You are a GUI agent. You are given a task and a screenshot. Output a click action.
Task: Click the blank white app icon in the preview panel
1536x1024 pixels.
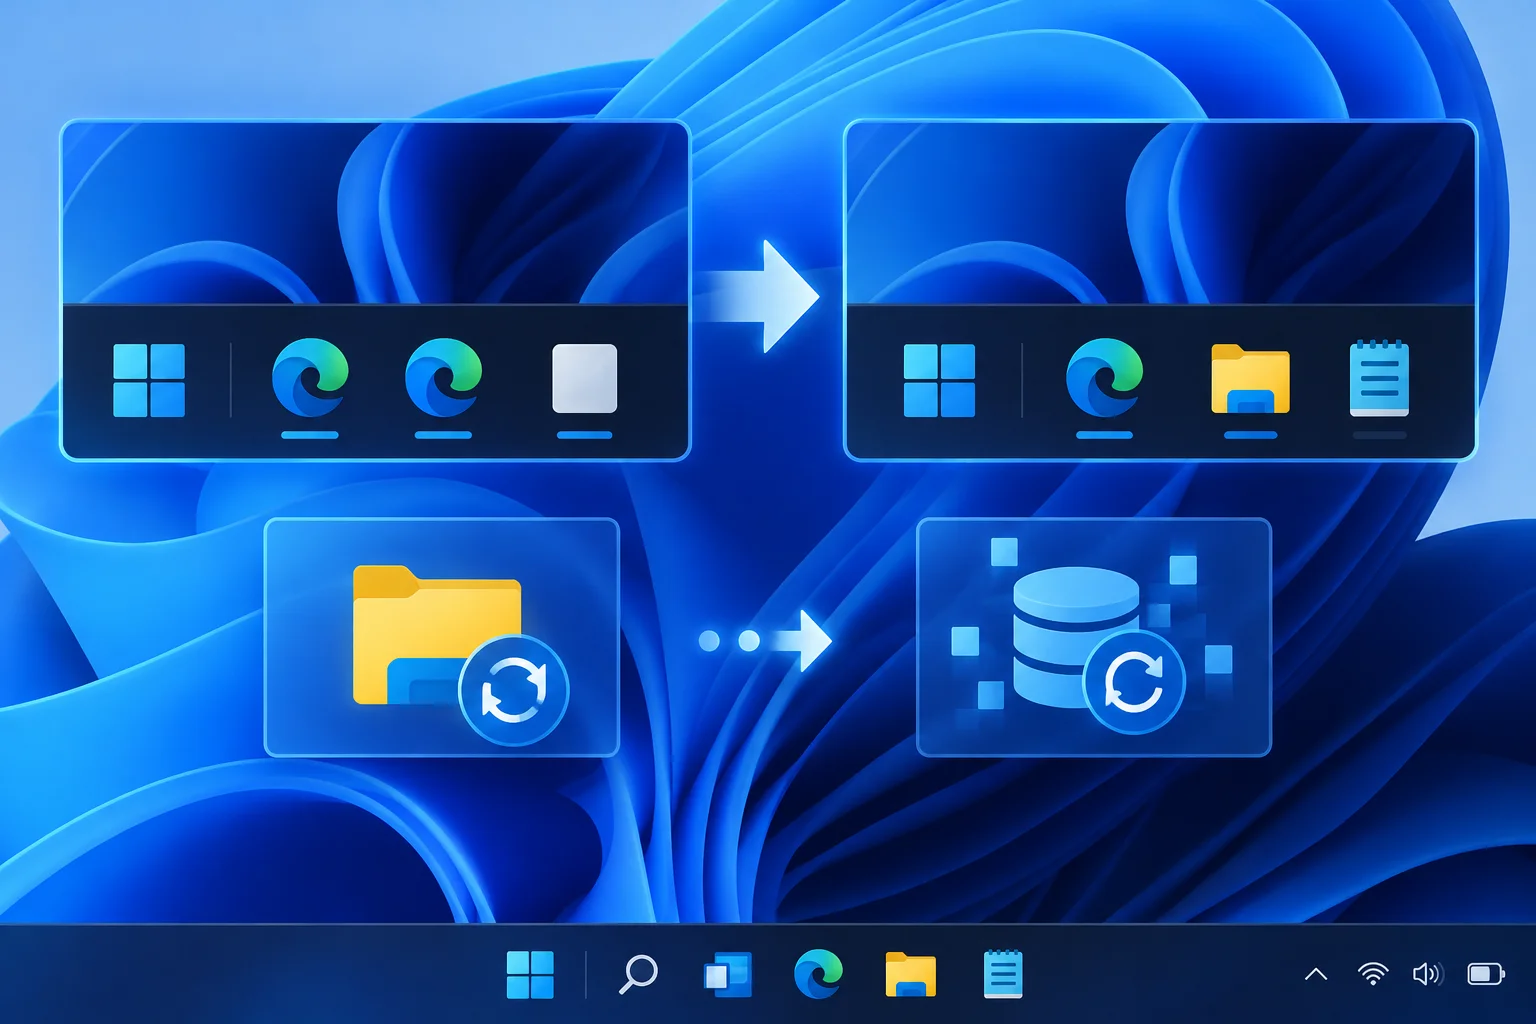tap(585, 378)
